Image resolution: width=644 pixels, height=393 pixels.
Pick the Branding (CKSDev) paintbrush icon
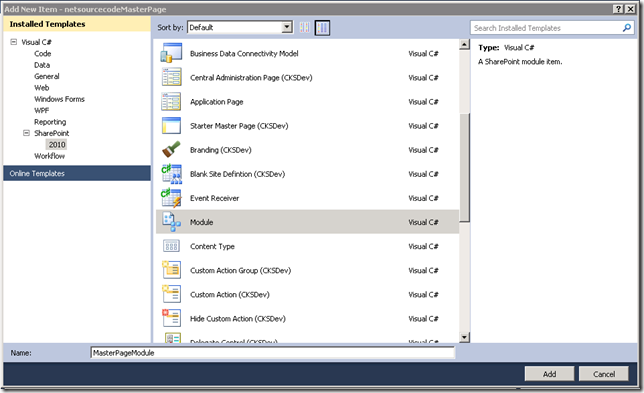coord(171,149)
